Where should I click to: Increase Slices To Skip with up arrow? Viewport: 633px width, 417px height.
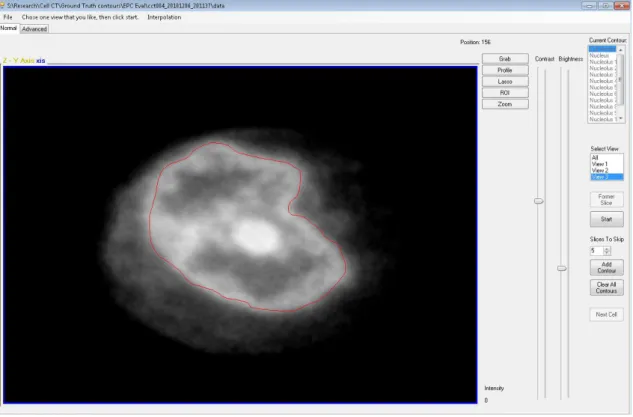click(606, 249)
